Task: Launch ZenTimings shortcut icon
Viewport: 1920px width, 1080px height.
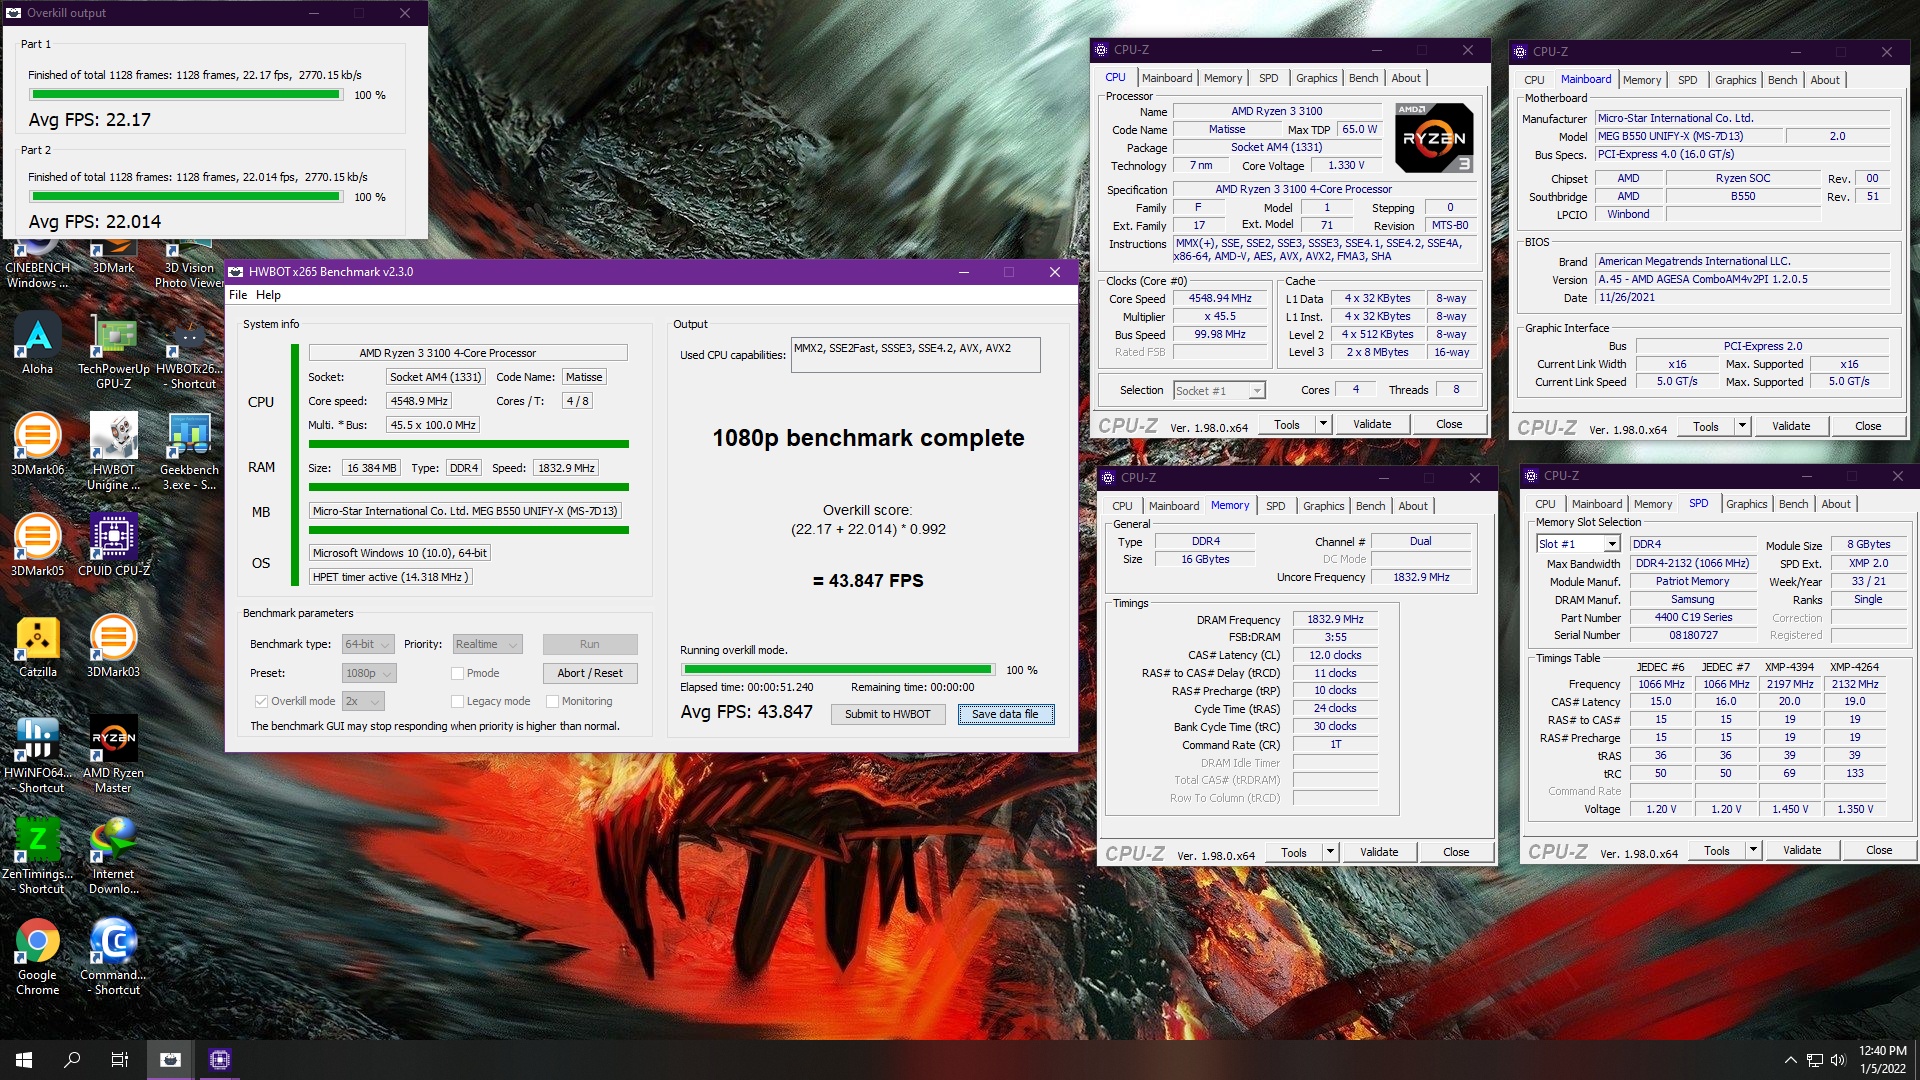Action: [x=38, y=856]
